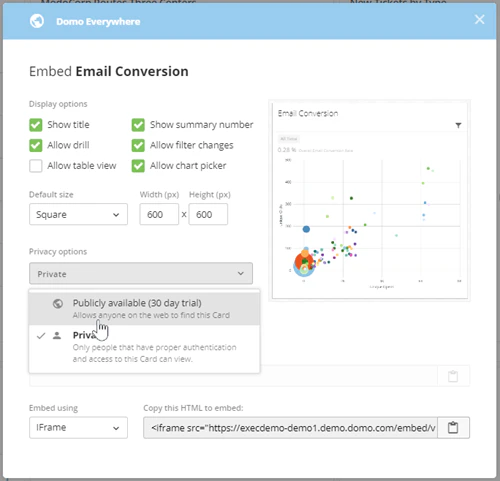Copy embed HTML with clipboard icon
This screenshot has width=500, height=481.
(x=453, y=427)
